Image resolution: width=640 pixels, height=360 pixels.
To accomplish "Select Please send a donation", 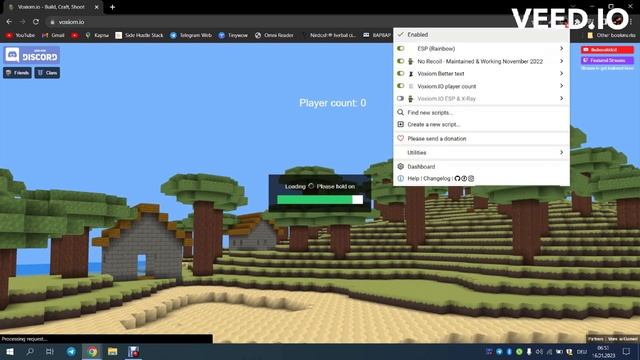I will 481,139.
